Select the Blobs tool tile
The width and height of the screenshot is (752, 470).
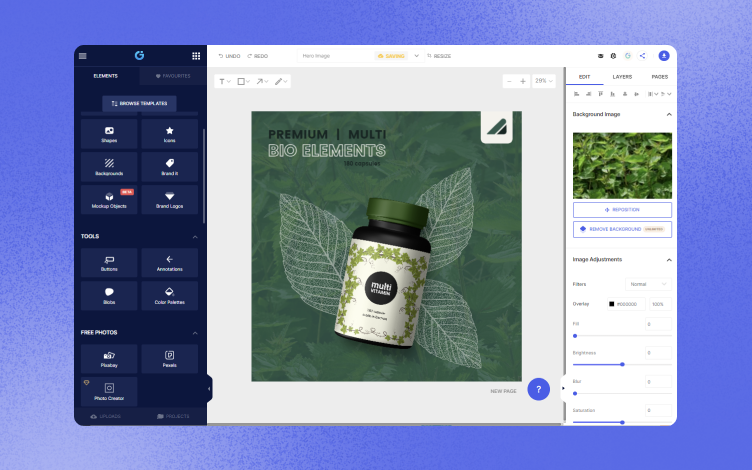[x=109, y=296]
